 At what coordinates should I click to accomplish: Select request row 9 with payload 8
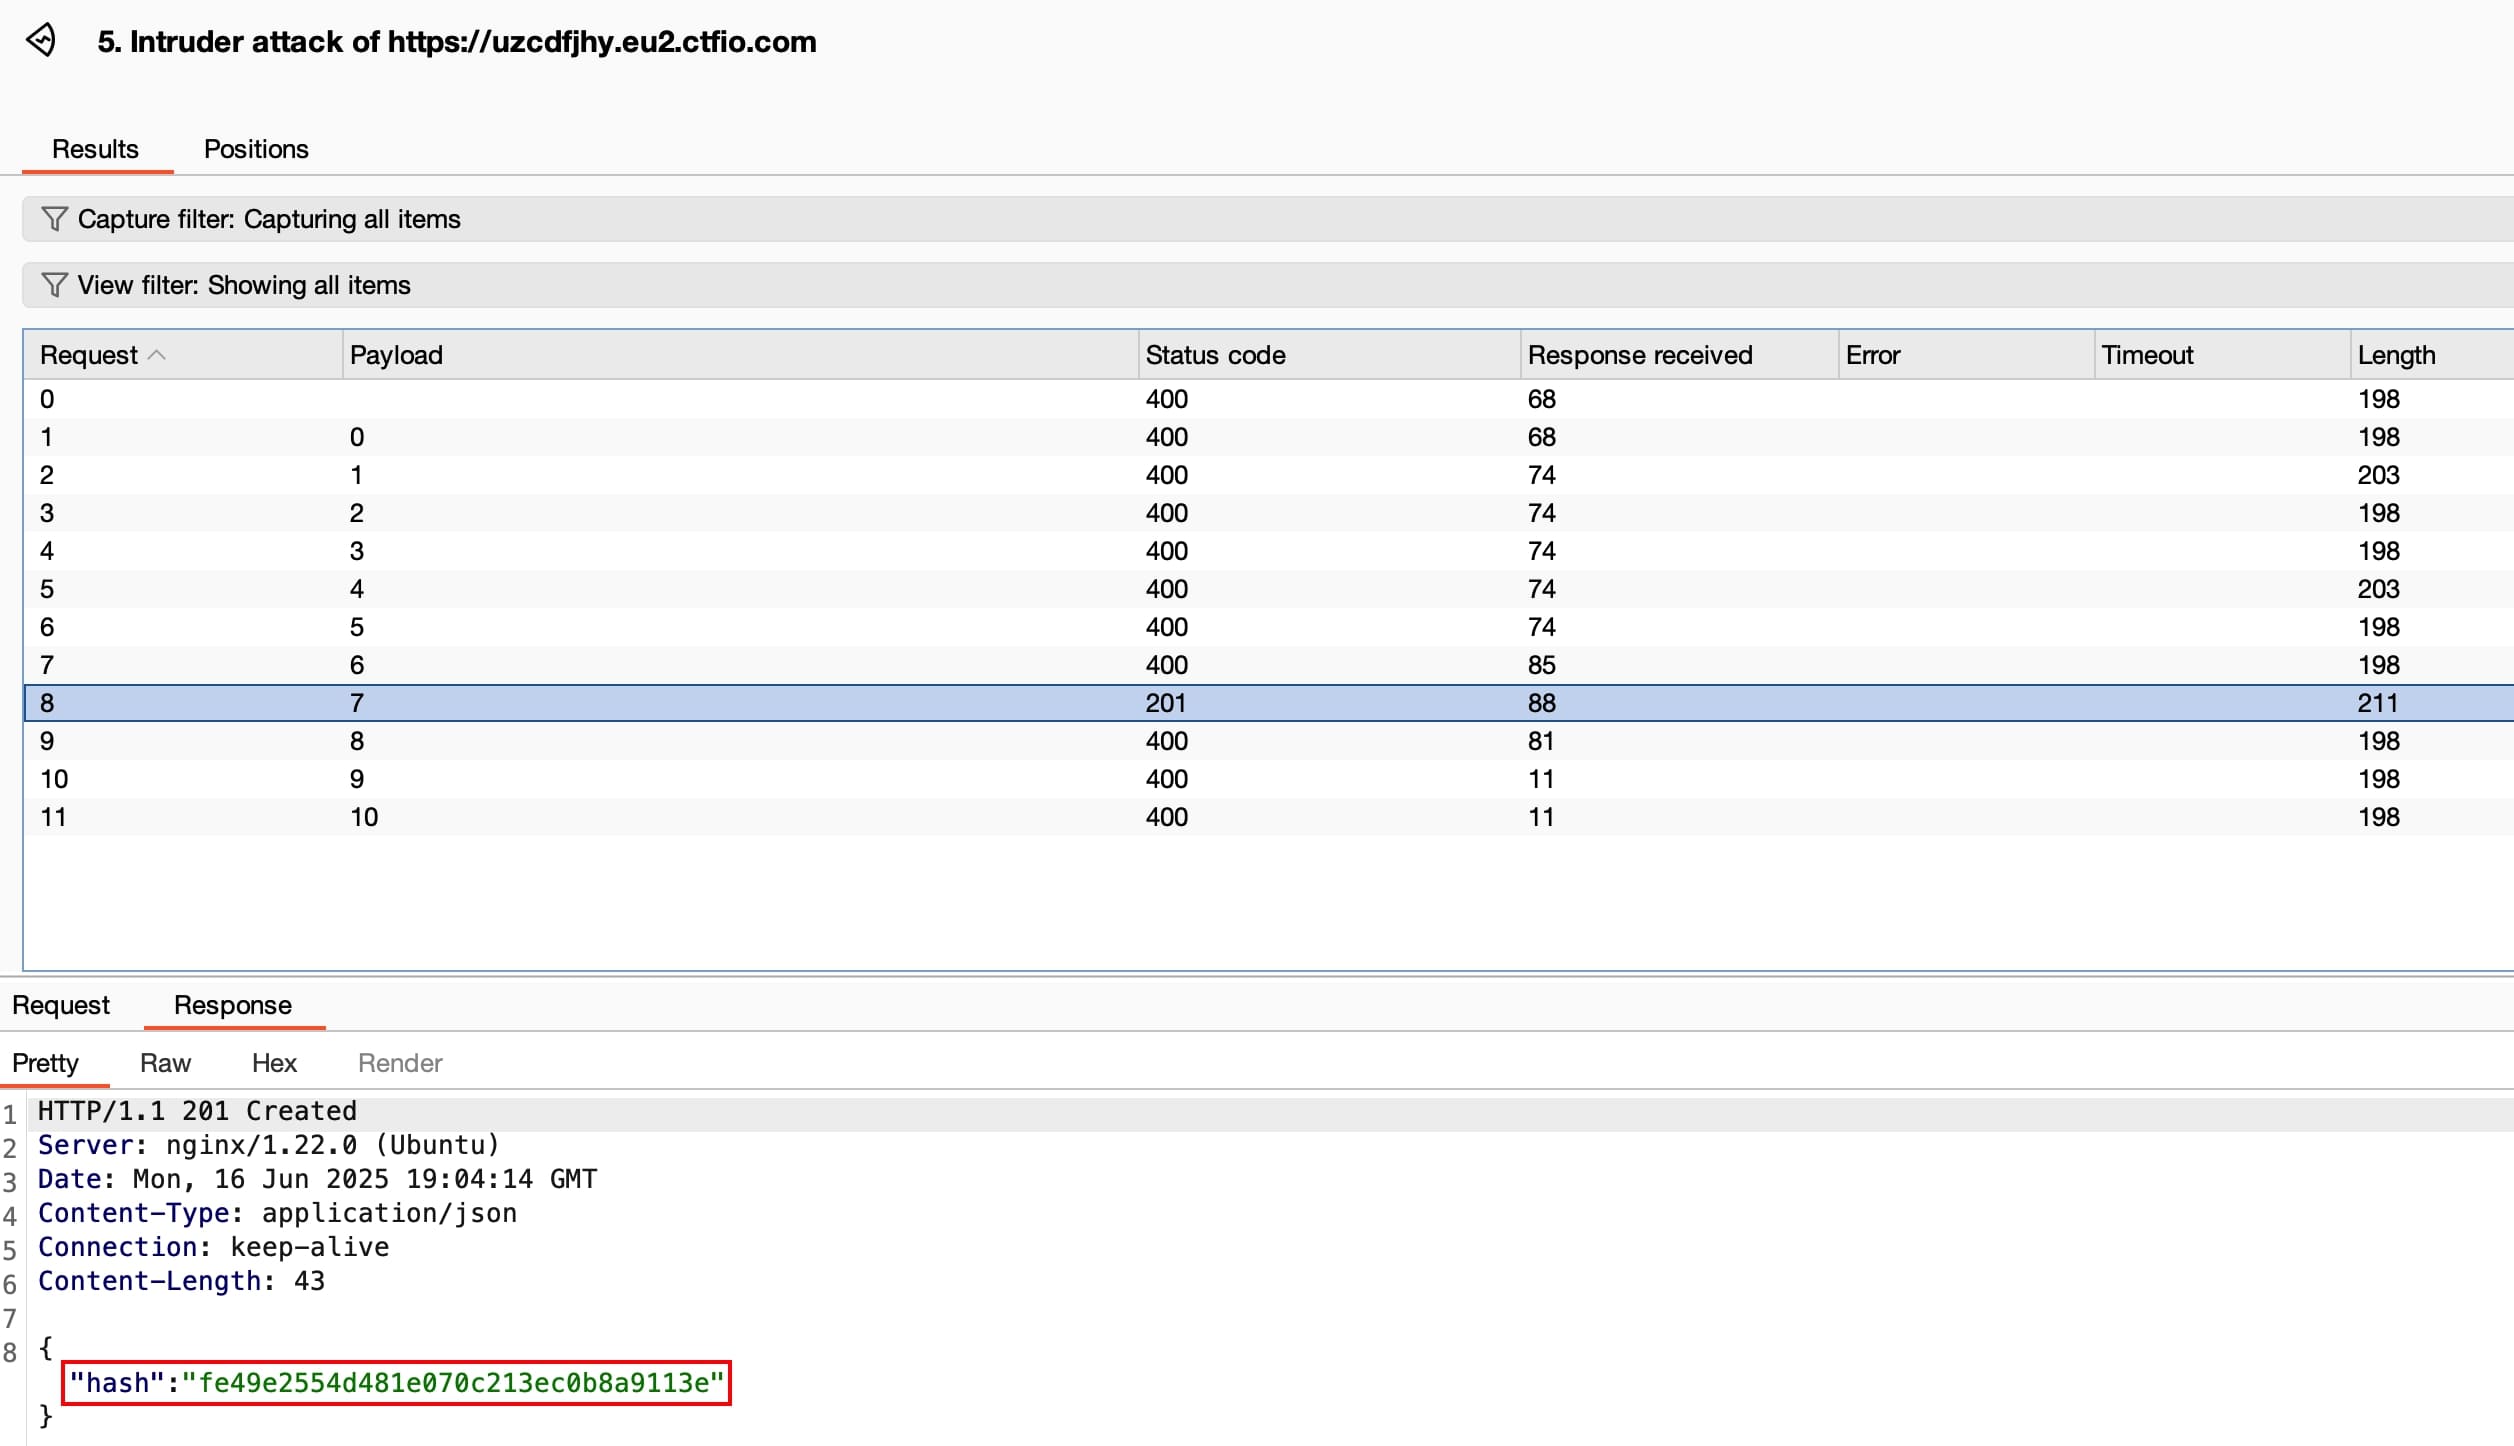(x=1268, y=741)
